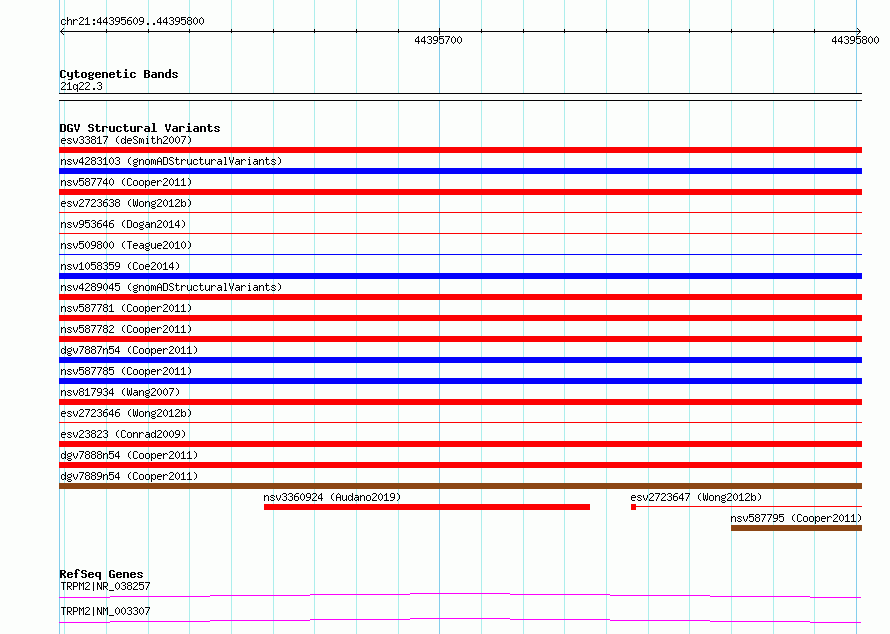This screenshot has width=890, height=634.
Task: Click the esv2723638 (Wong2012b) label
Action: click(x=126, y=203)
